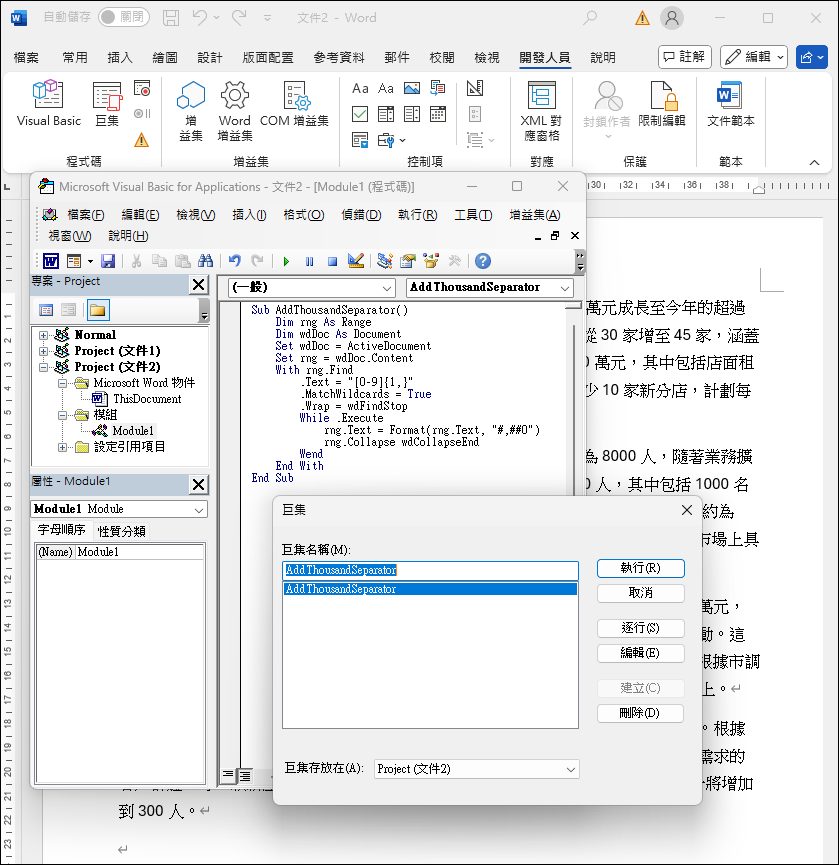Open COM 增益集 dialog

294,103
